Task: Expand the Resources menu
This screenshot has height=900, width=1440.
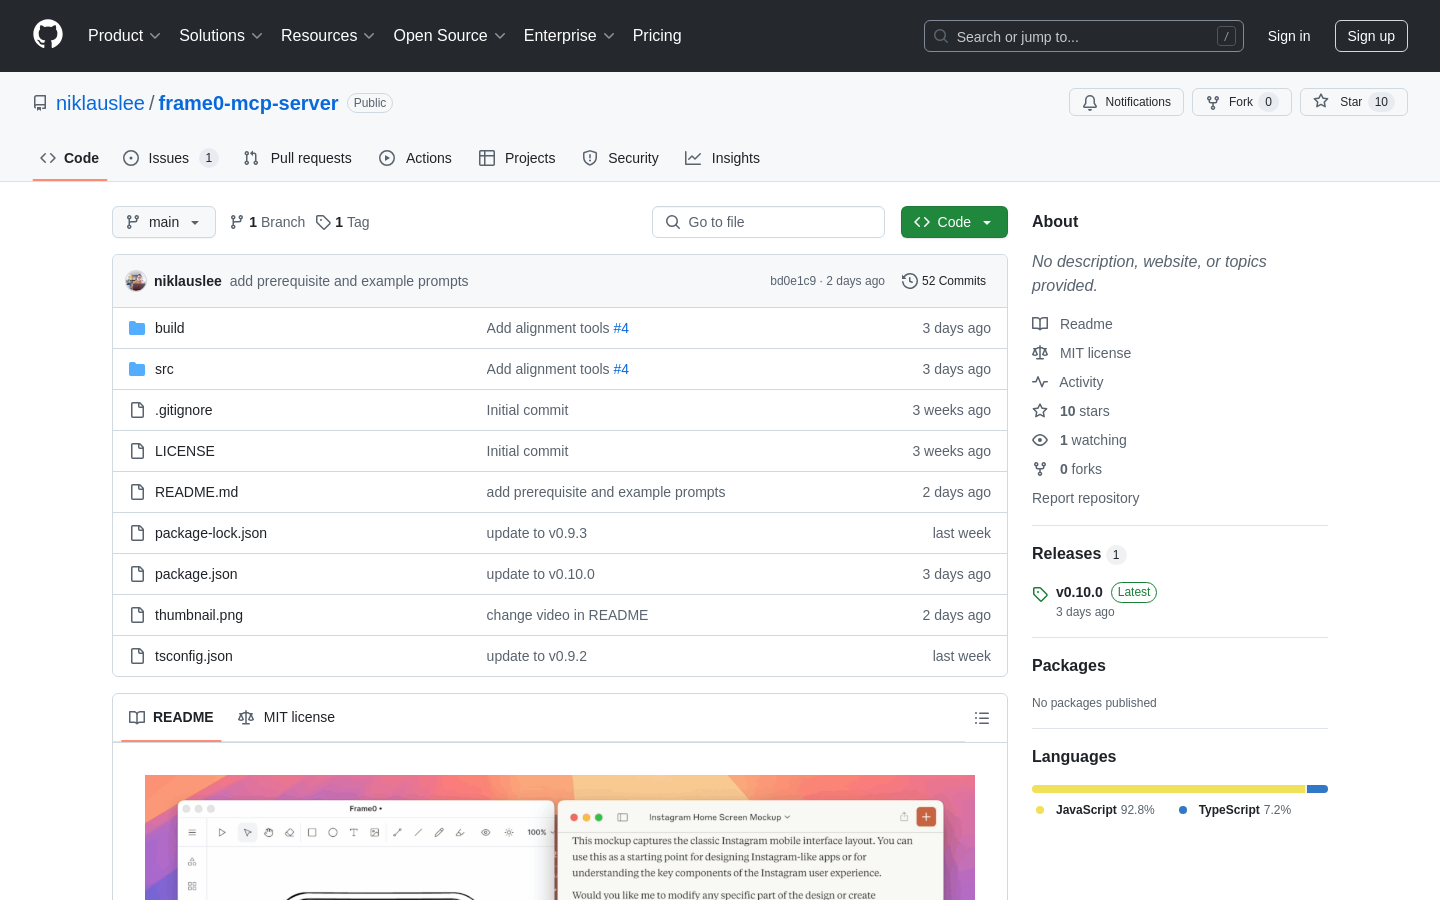Action: coord(327,36)
